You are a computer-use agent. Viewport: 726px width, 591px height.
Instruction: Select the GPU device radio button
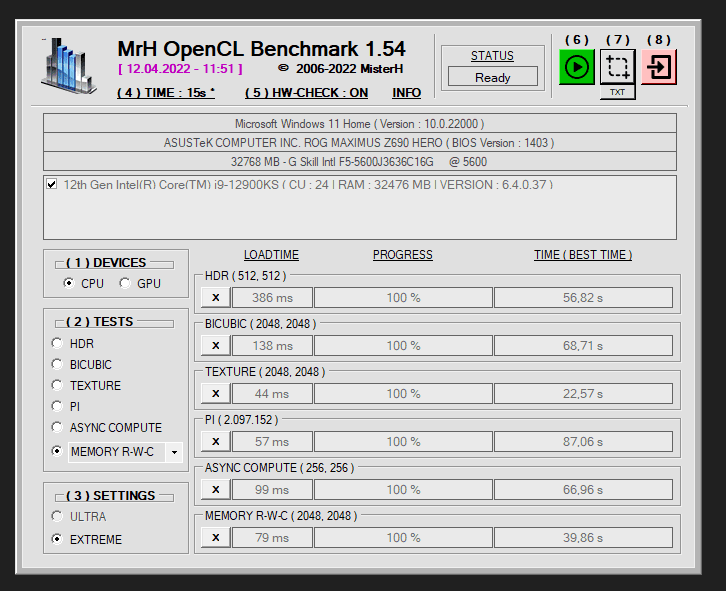click(125, 283)
